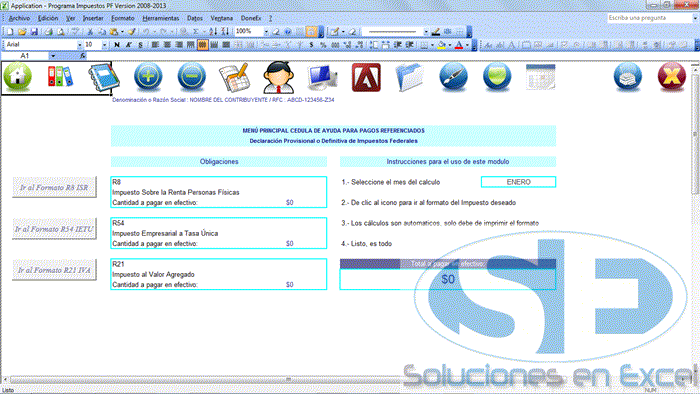Open the Datos menu
Screen dimensions: 700x394
(195, 18)
